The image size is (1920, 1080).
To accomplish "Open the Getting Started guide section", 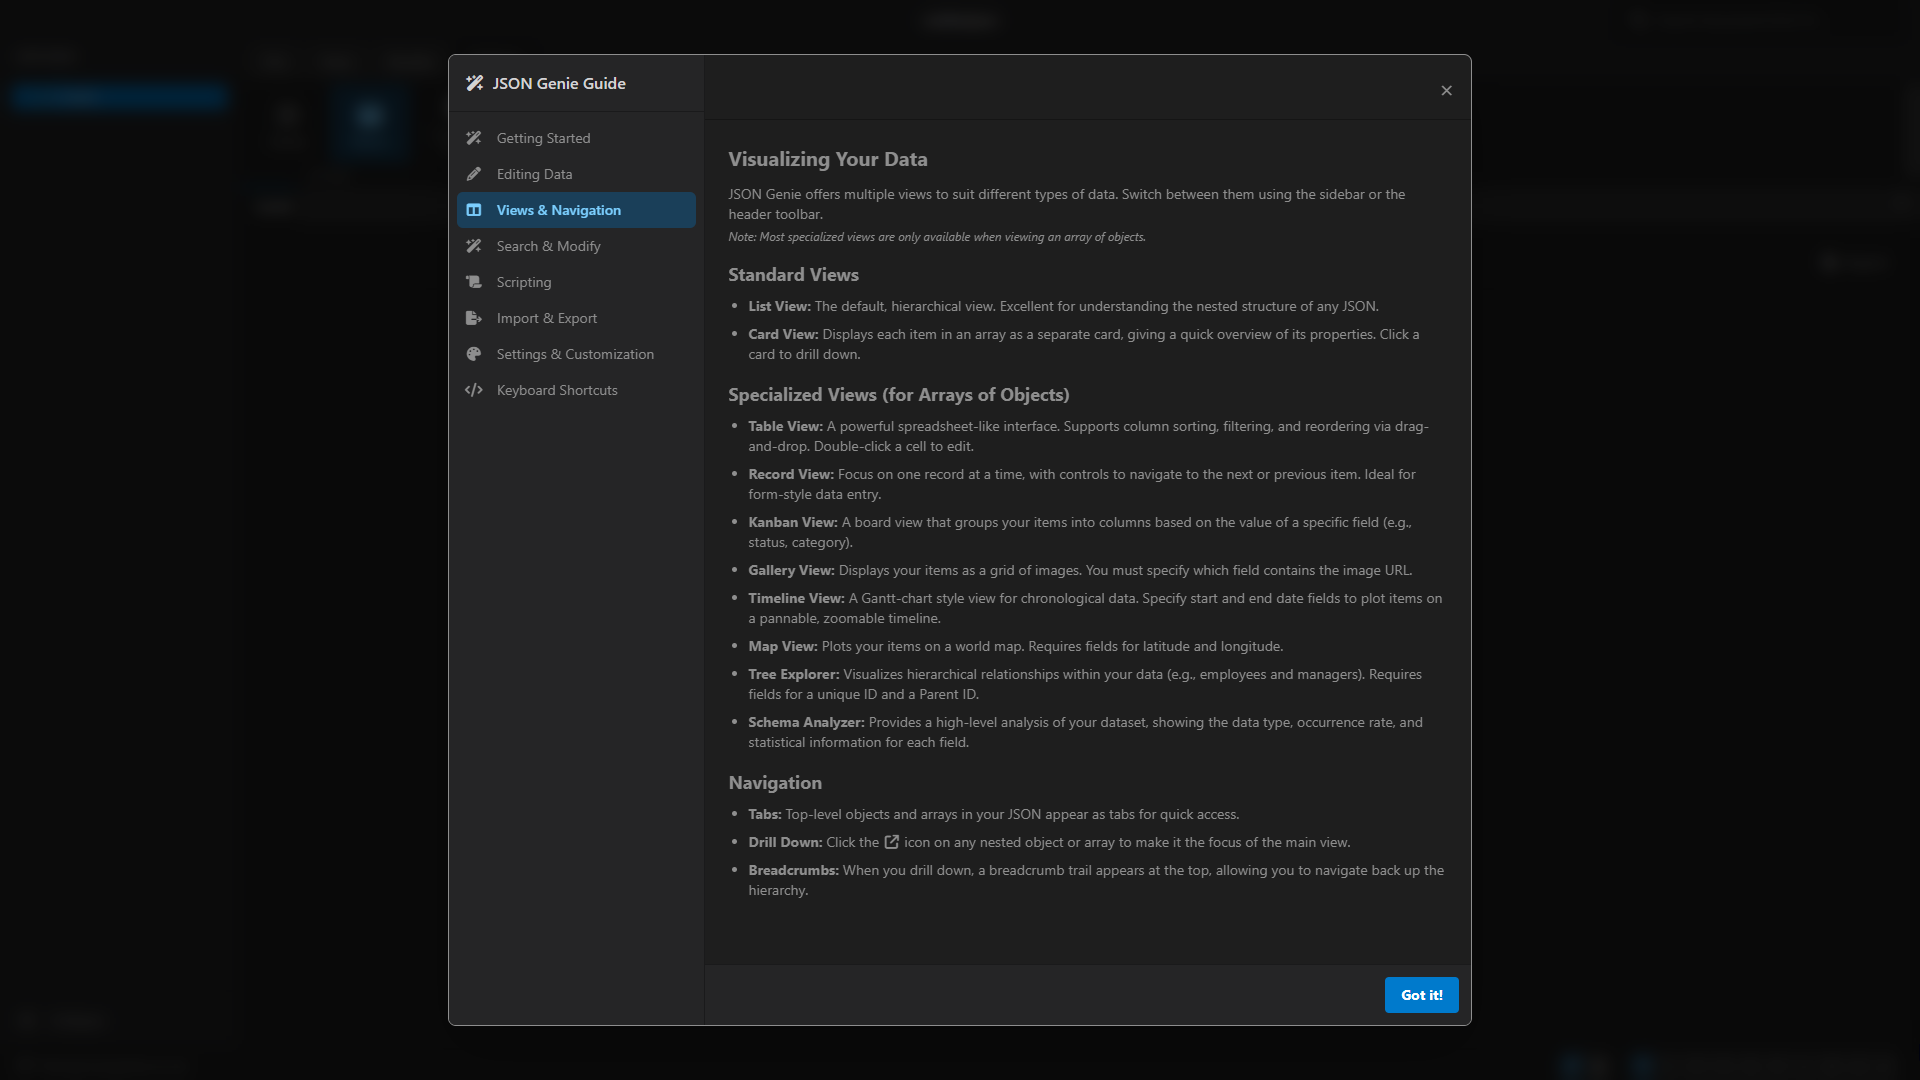I will point(543,138).
